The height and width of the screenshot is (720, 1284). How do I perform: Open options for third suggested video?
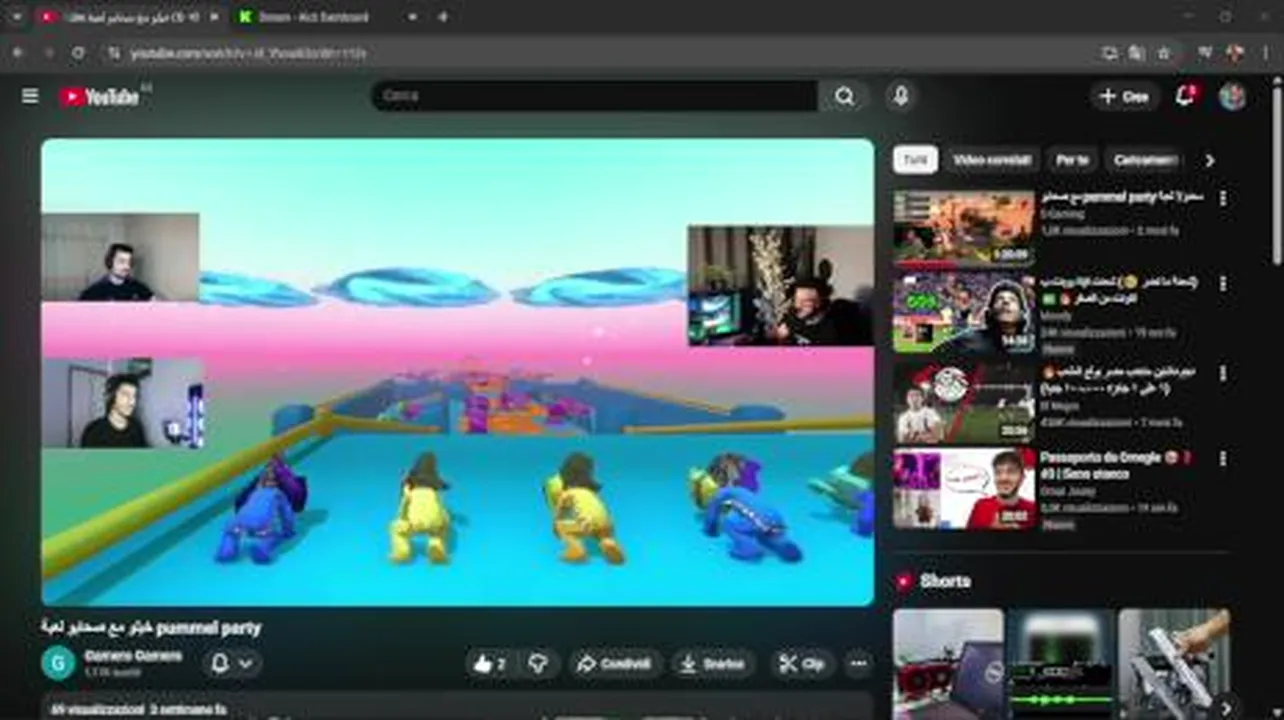[1222, 373]
